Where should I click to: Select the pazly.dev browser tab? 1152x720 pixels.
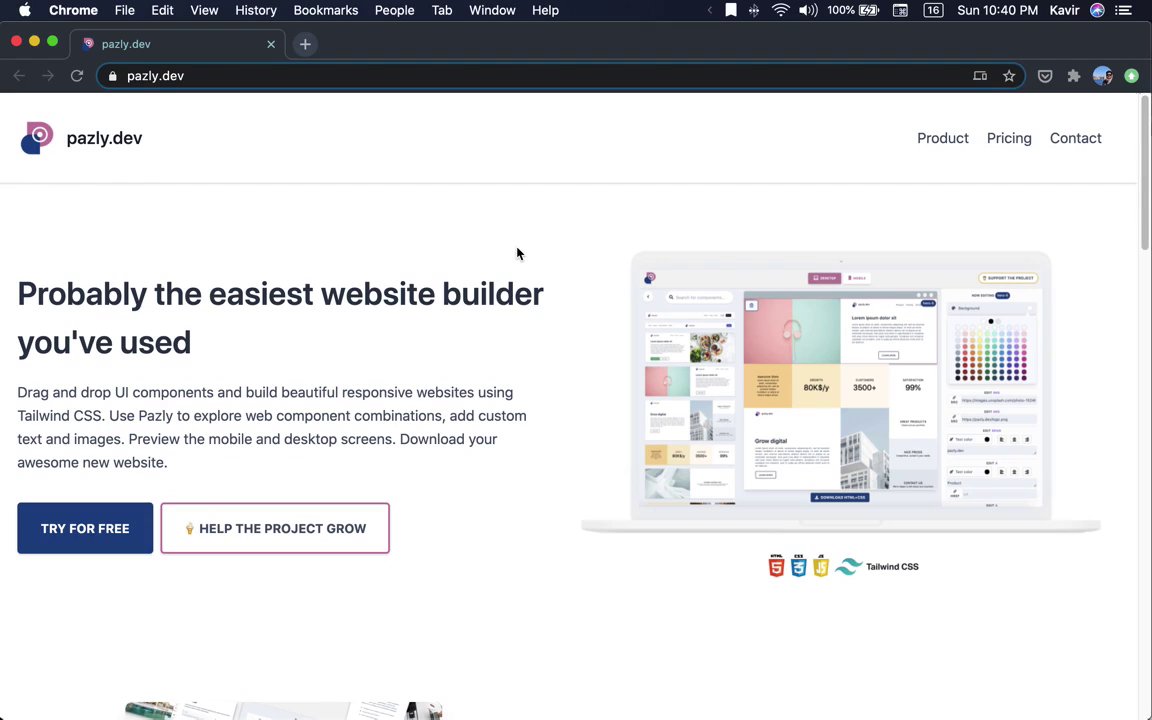[x=176, y=44]
